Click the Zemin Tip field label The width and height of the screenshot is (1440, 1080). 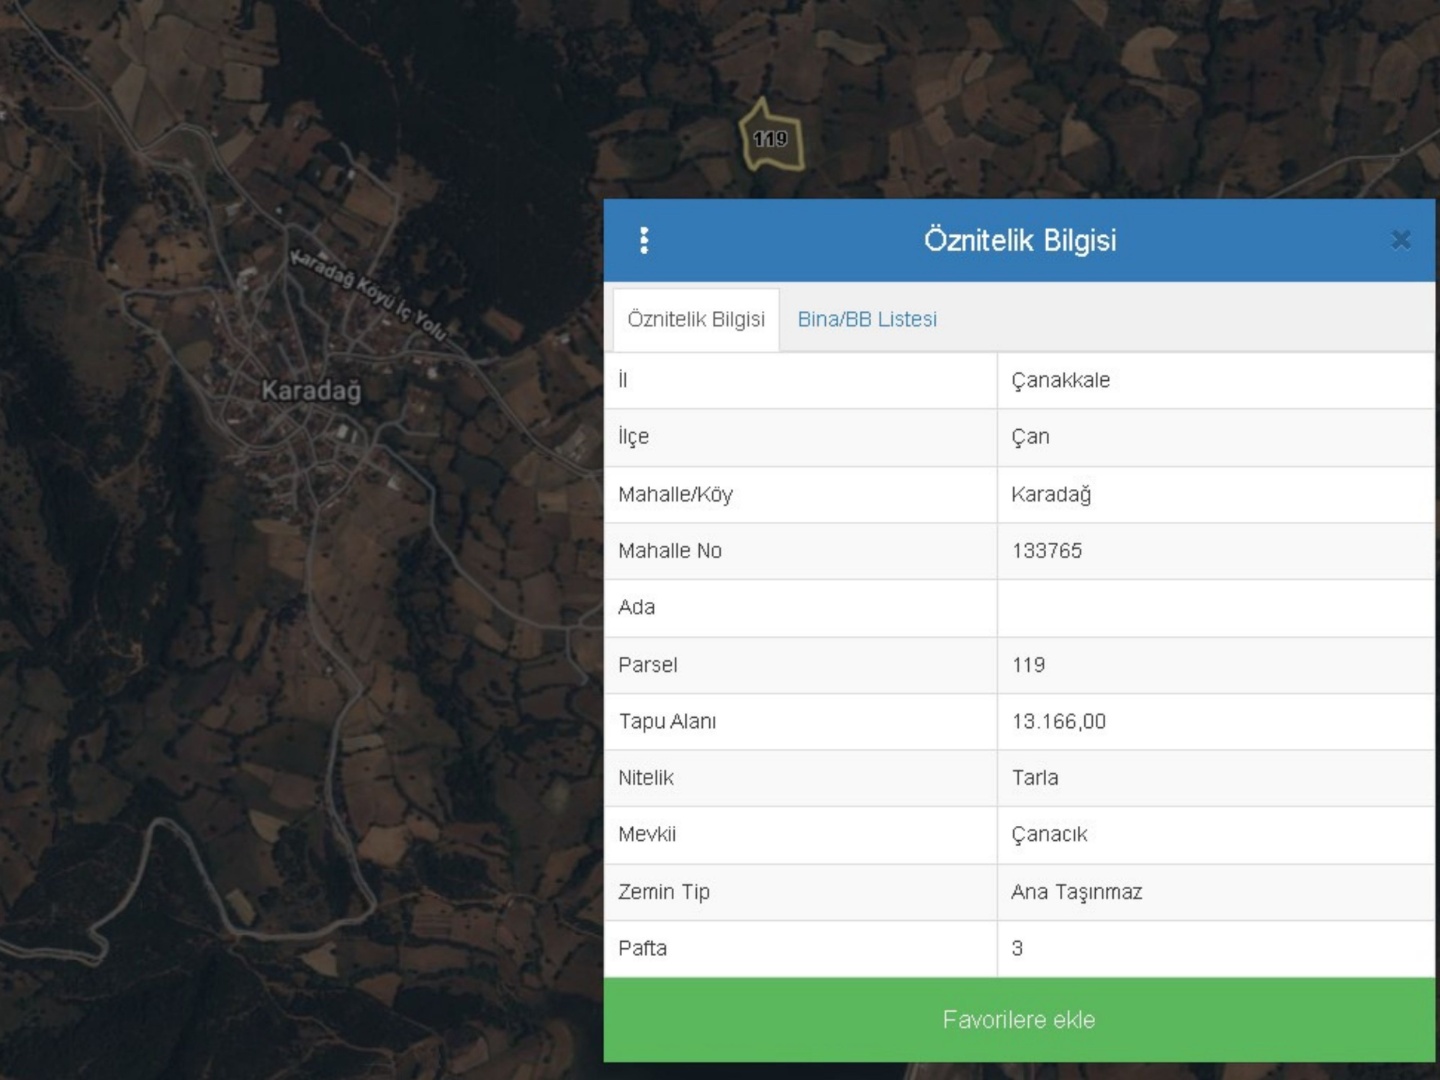(664, 892)
